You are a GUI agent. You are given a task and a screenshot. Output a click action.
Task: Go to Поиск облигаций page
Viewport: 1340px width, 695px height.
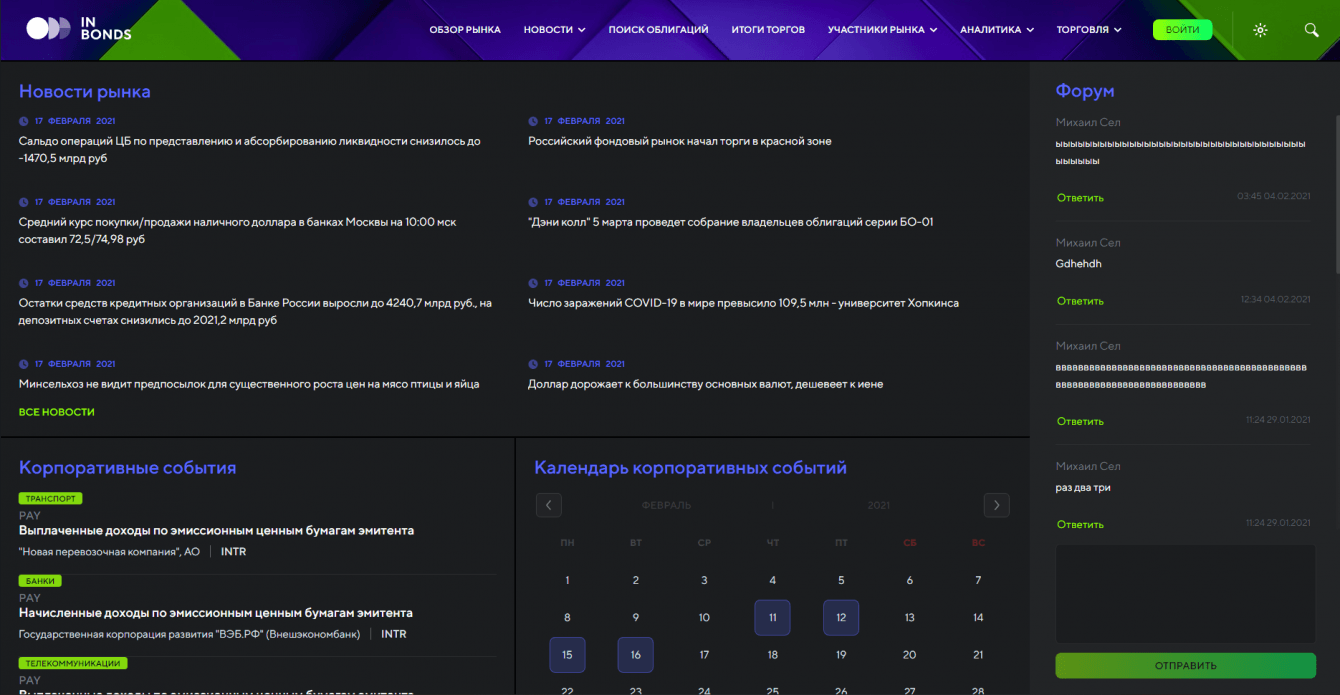point(658,30)
